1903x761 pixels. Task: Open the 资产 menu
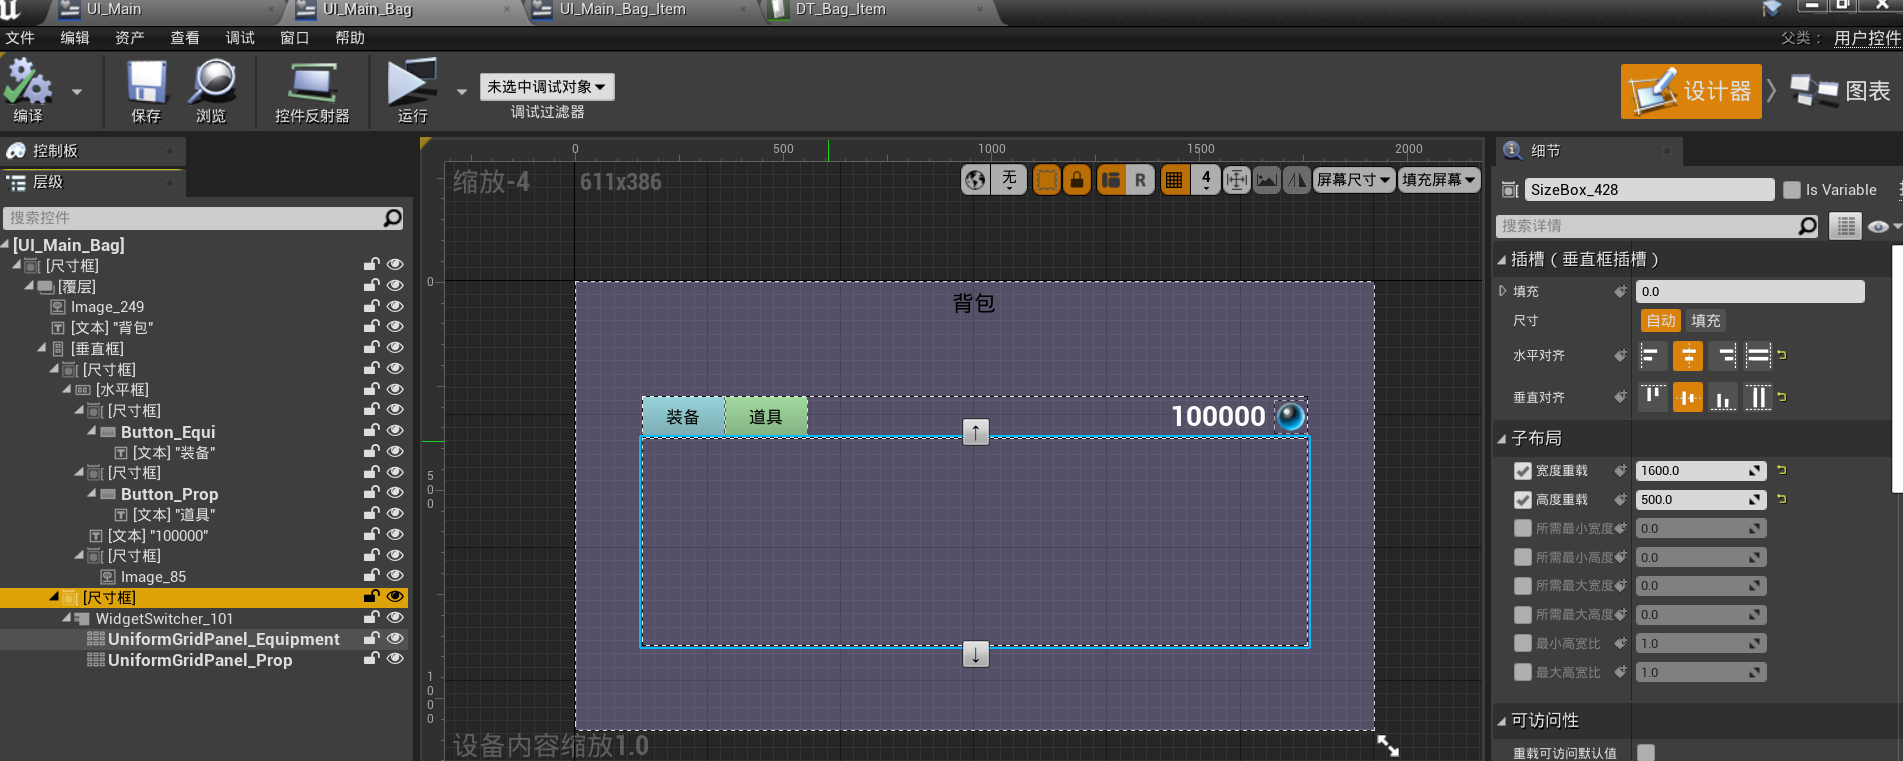(130, 38)
